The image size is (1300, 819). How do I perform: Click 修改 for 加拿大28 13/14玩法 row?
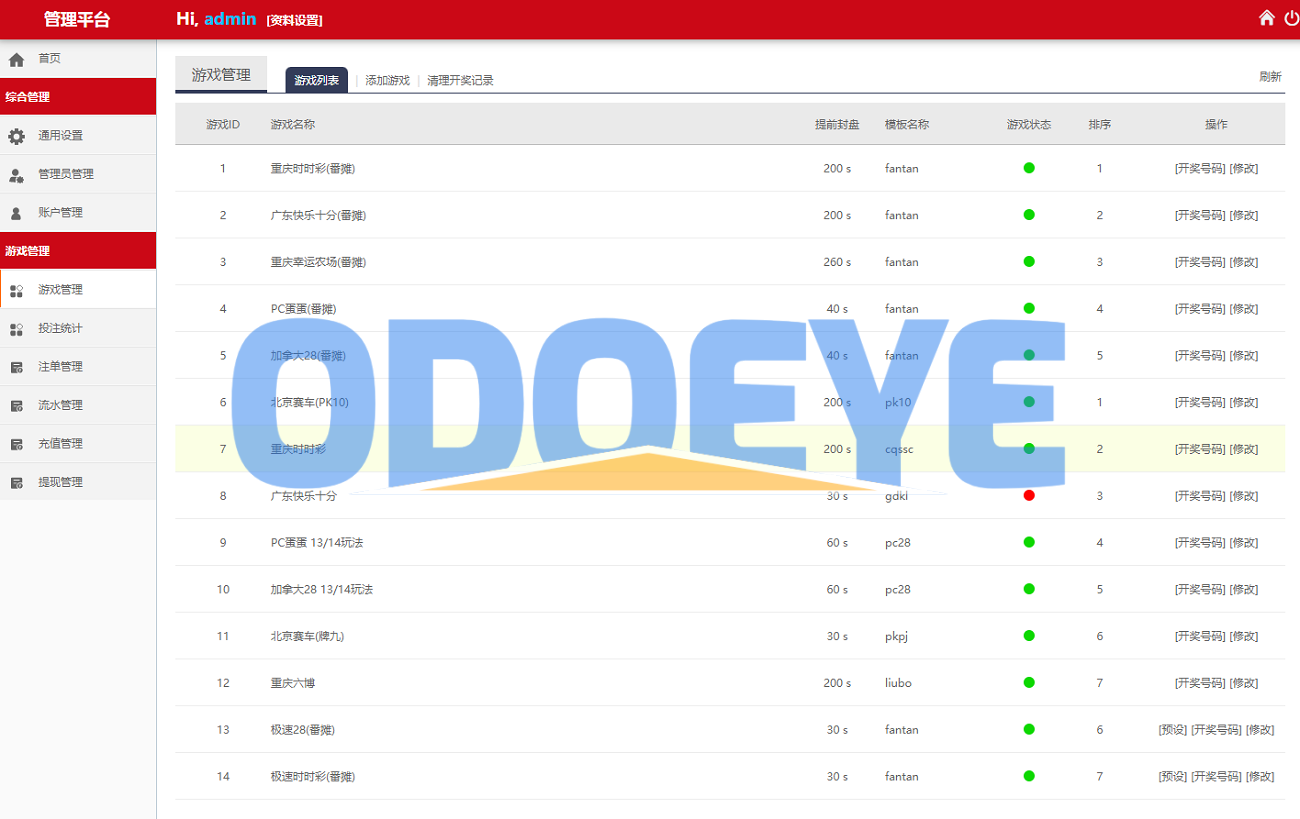[x=1244, y=589]
